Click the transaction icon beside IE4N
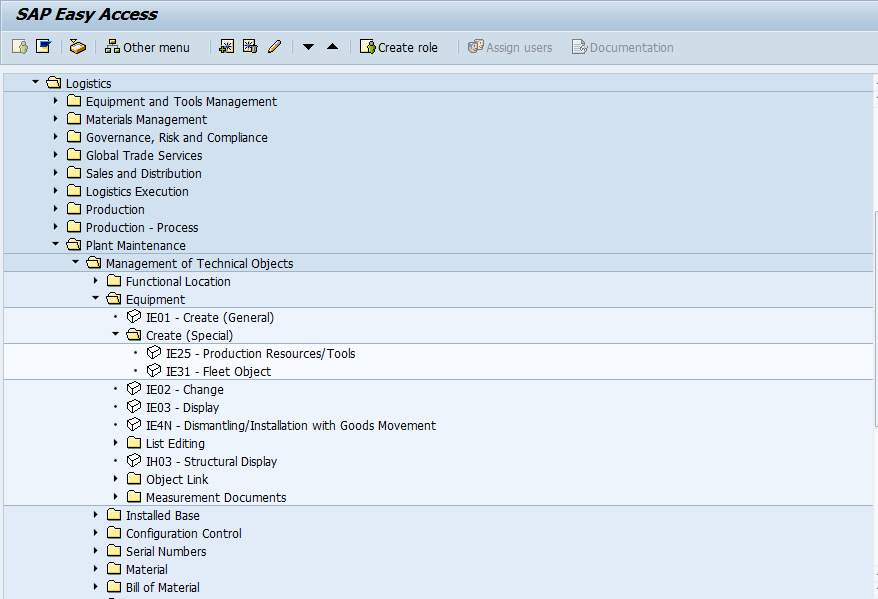 pyautogui.click(x=134, y=425)
